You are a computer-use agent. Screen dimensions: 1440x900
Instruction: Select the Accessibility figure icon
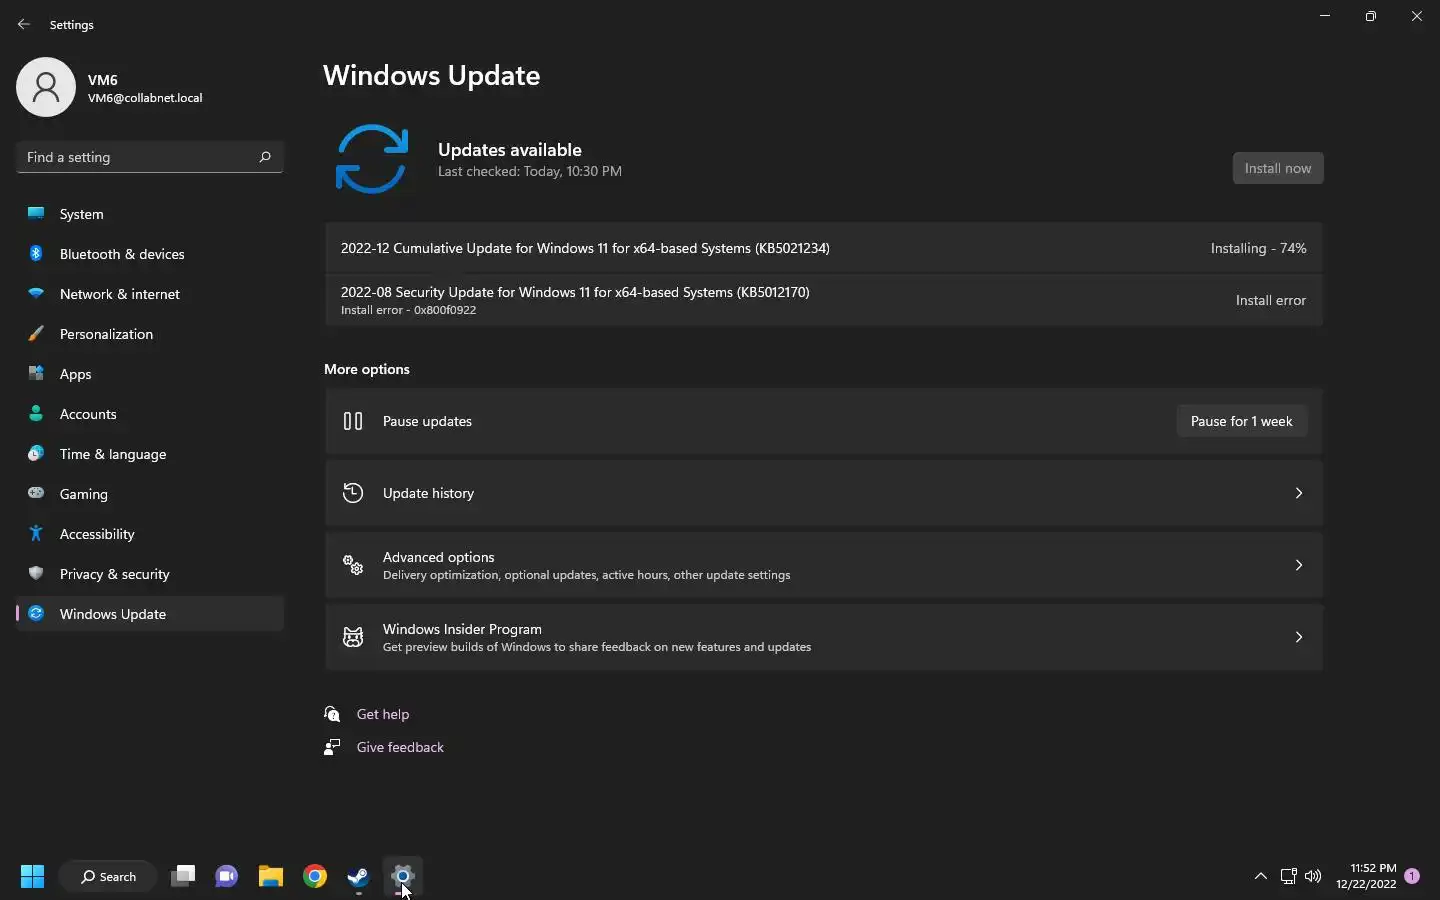click(x=36, y=534)
